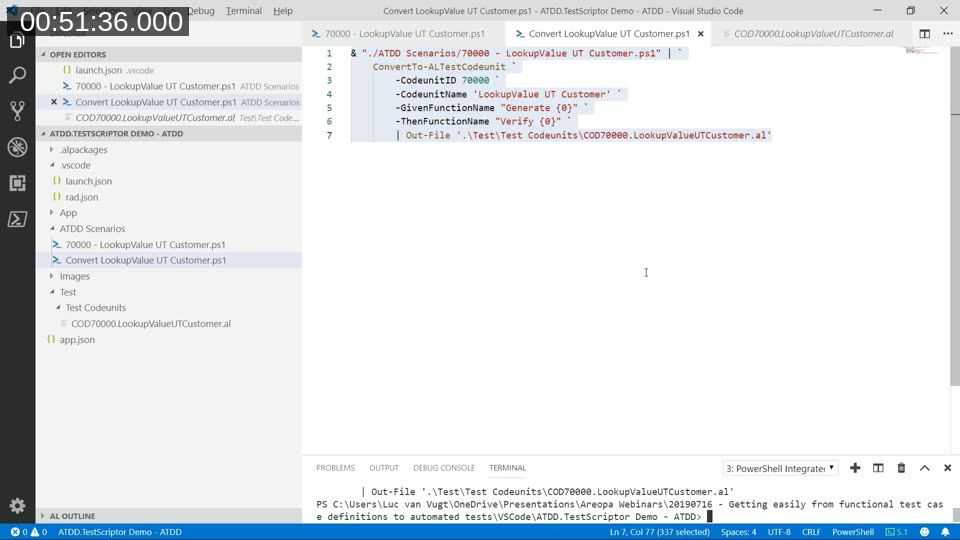This screenshot has height=540, width=960.
Task: Change indentation via Spaces: 4
Action: pos(738,532)
